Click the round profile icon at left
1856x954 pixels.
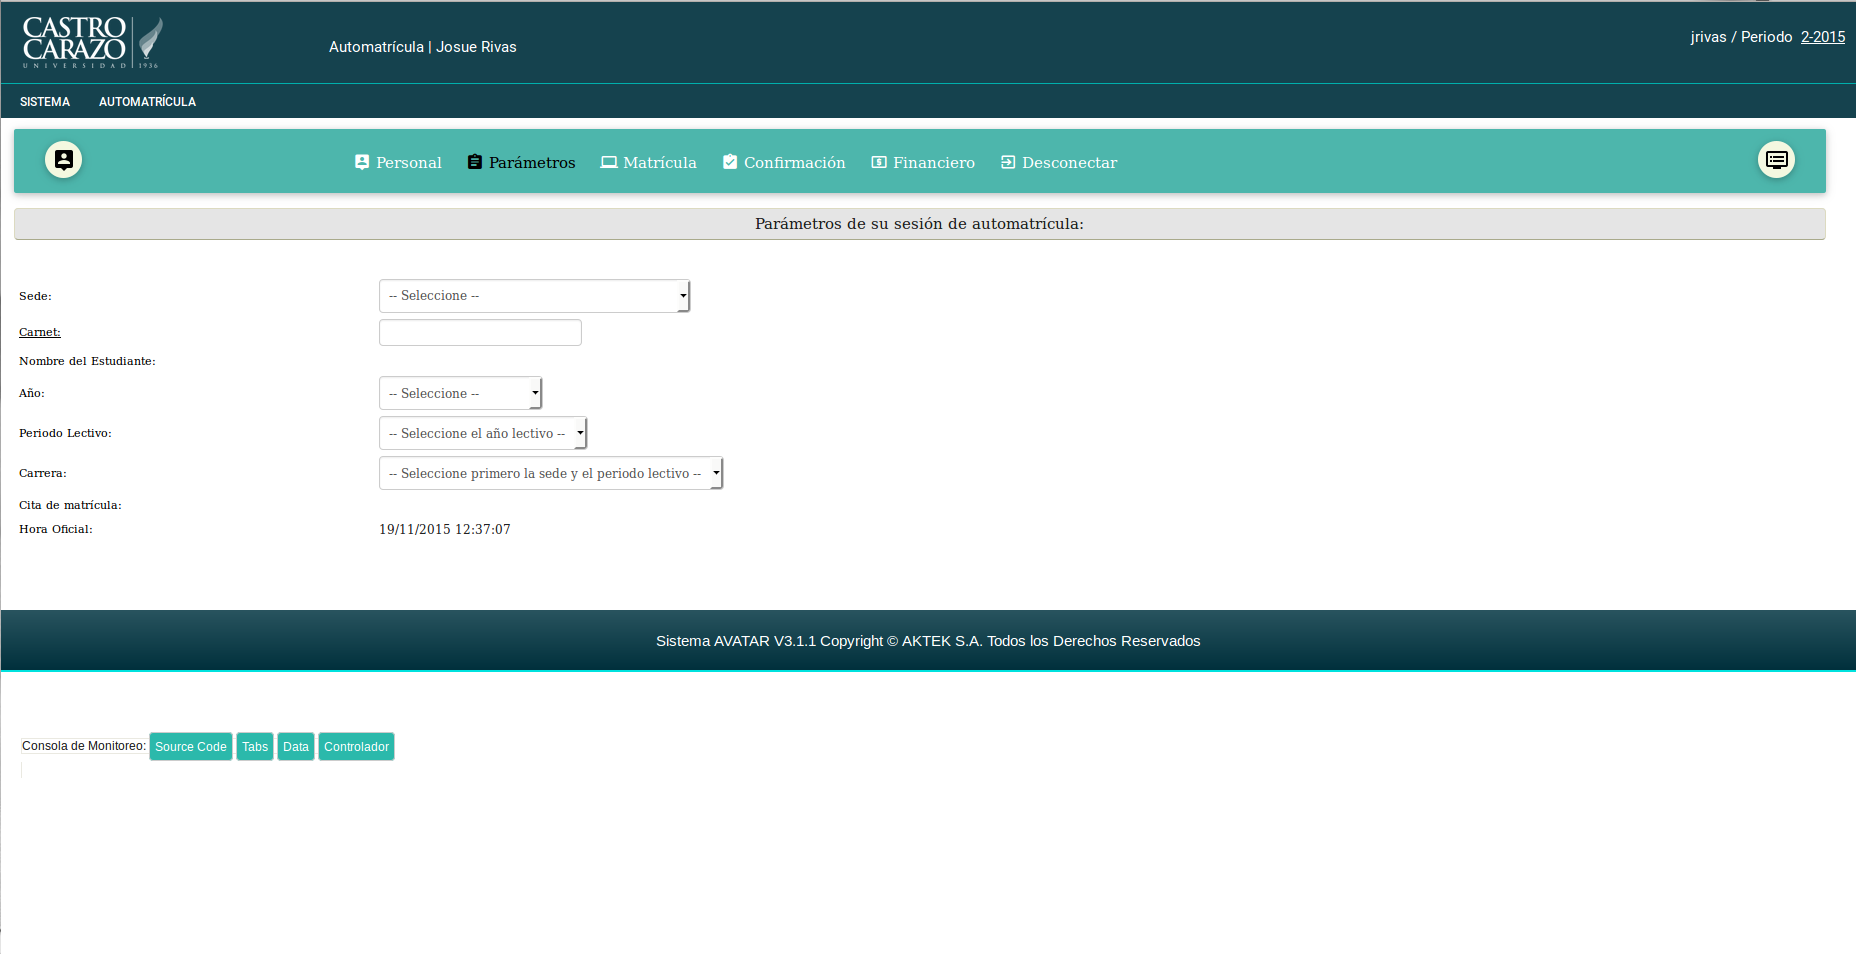(63, 160)
